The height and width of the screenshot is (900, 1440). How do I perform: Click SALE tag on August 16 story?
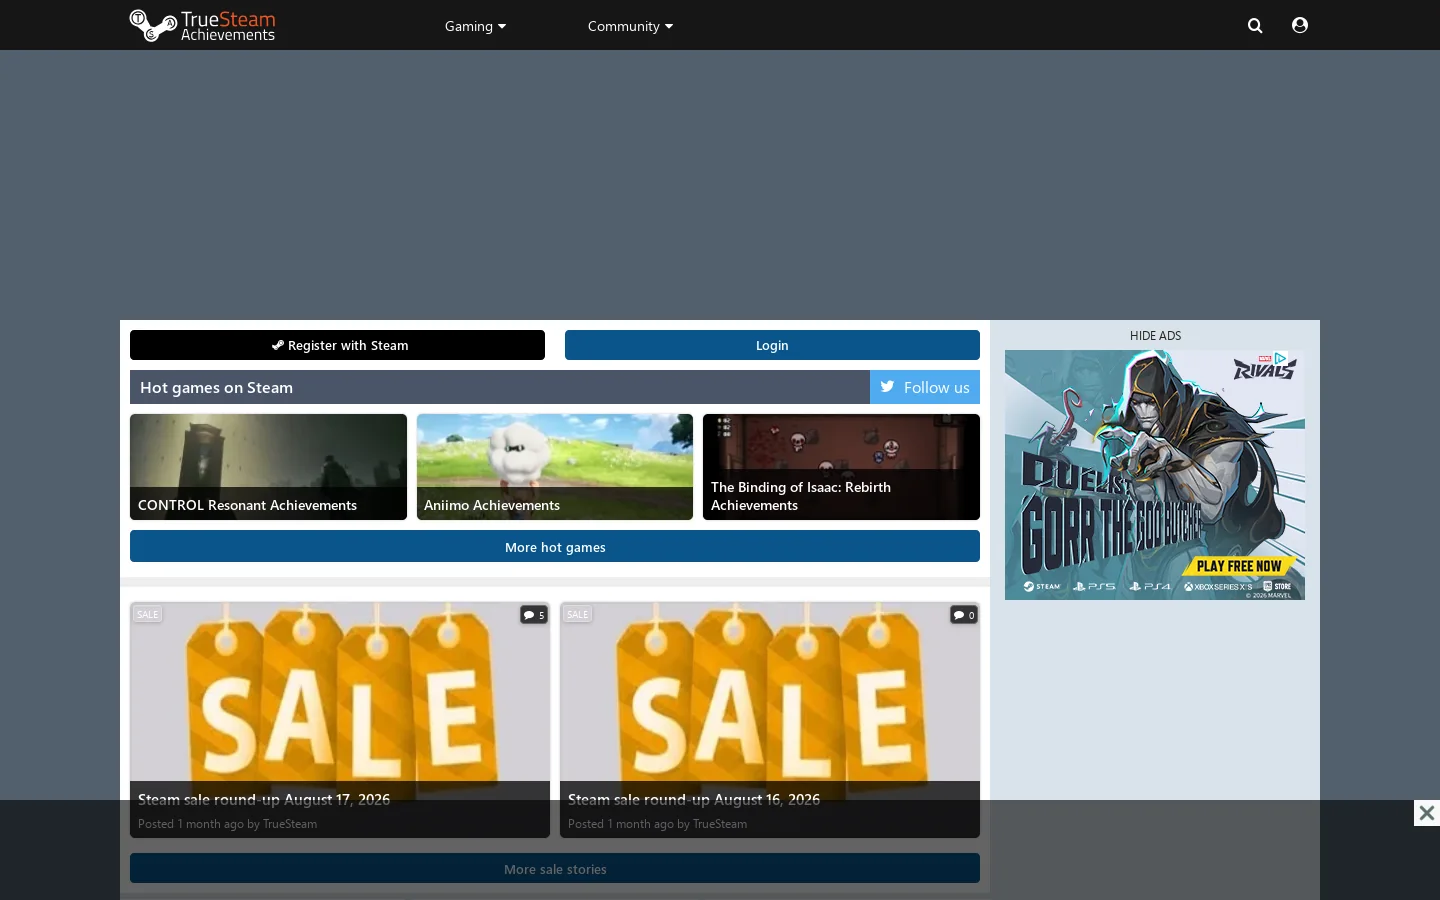[x=578, y=614]
